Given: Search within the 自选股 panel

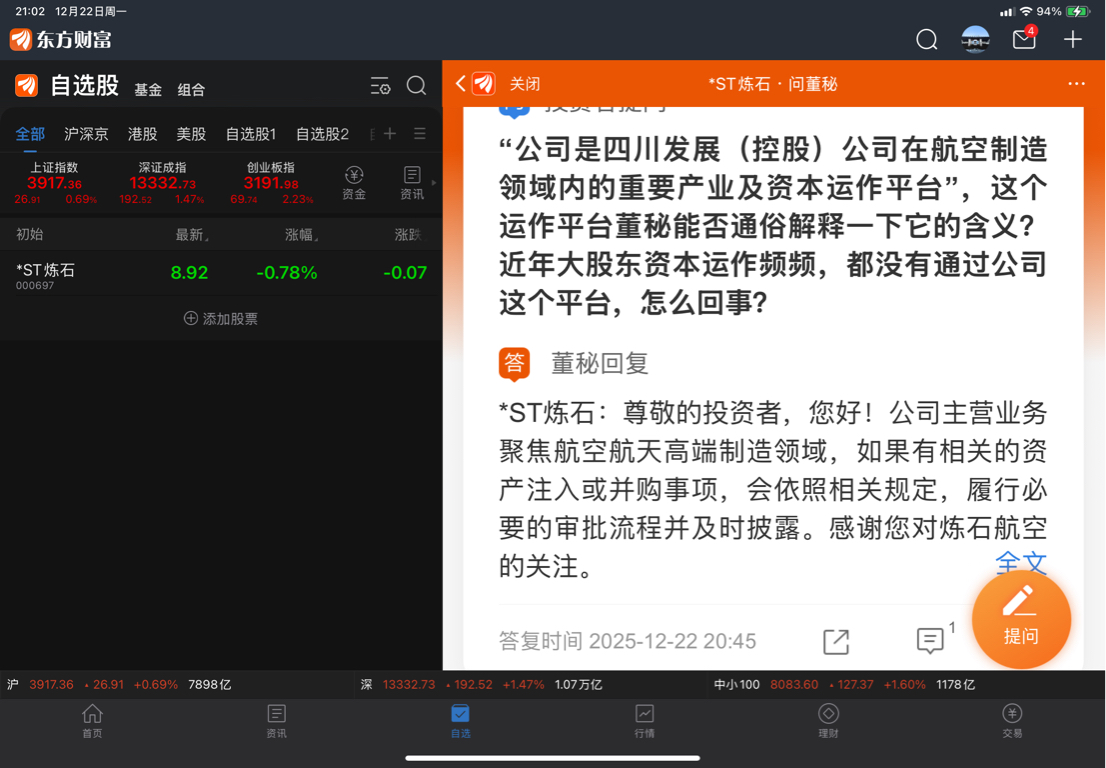Looking at the screenshot, I should 416,86.
